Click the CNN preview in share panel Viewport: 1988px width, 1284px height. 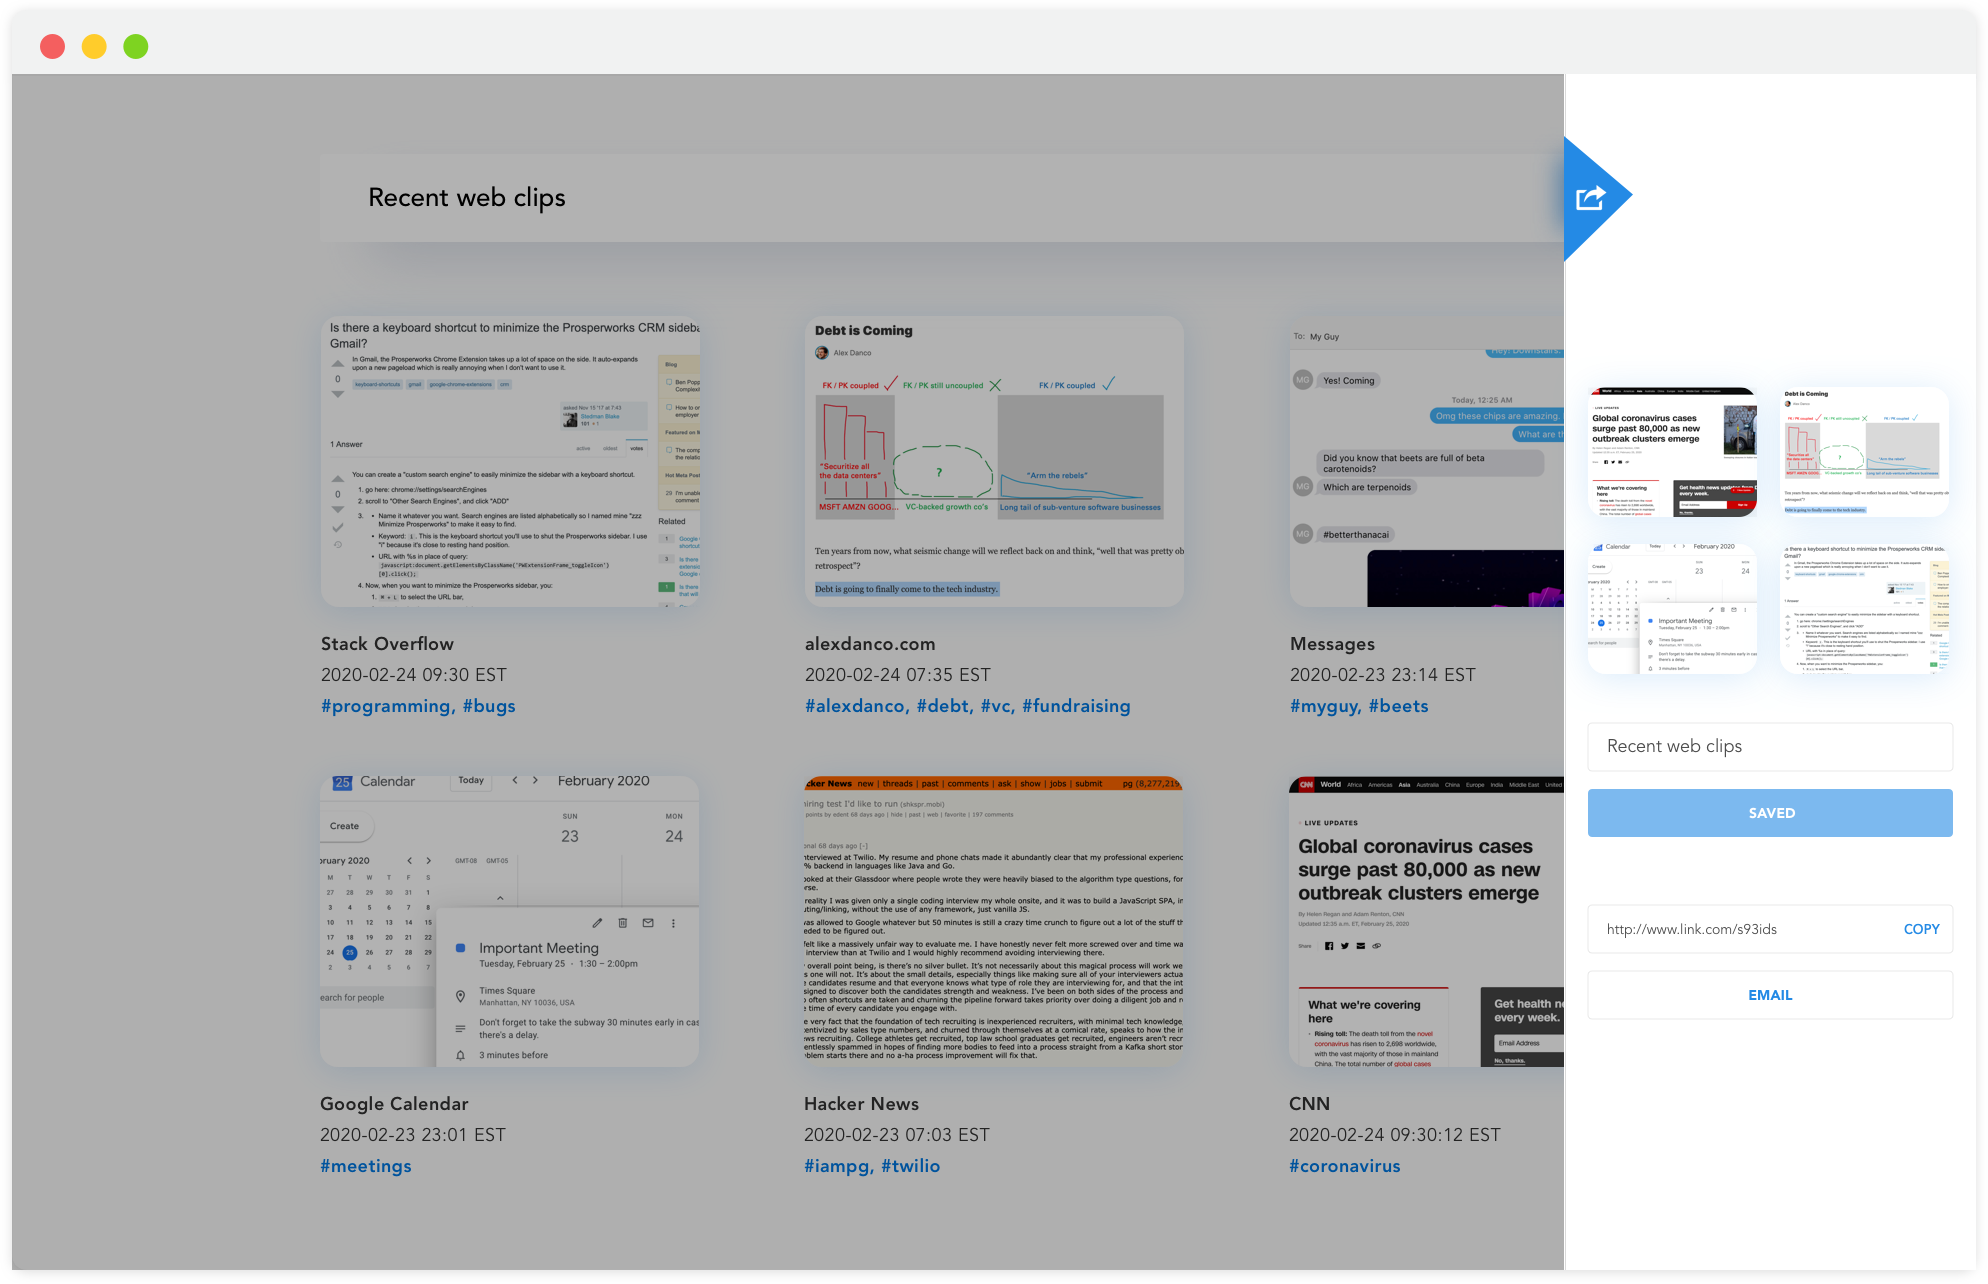[1672, 452]
